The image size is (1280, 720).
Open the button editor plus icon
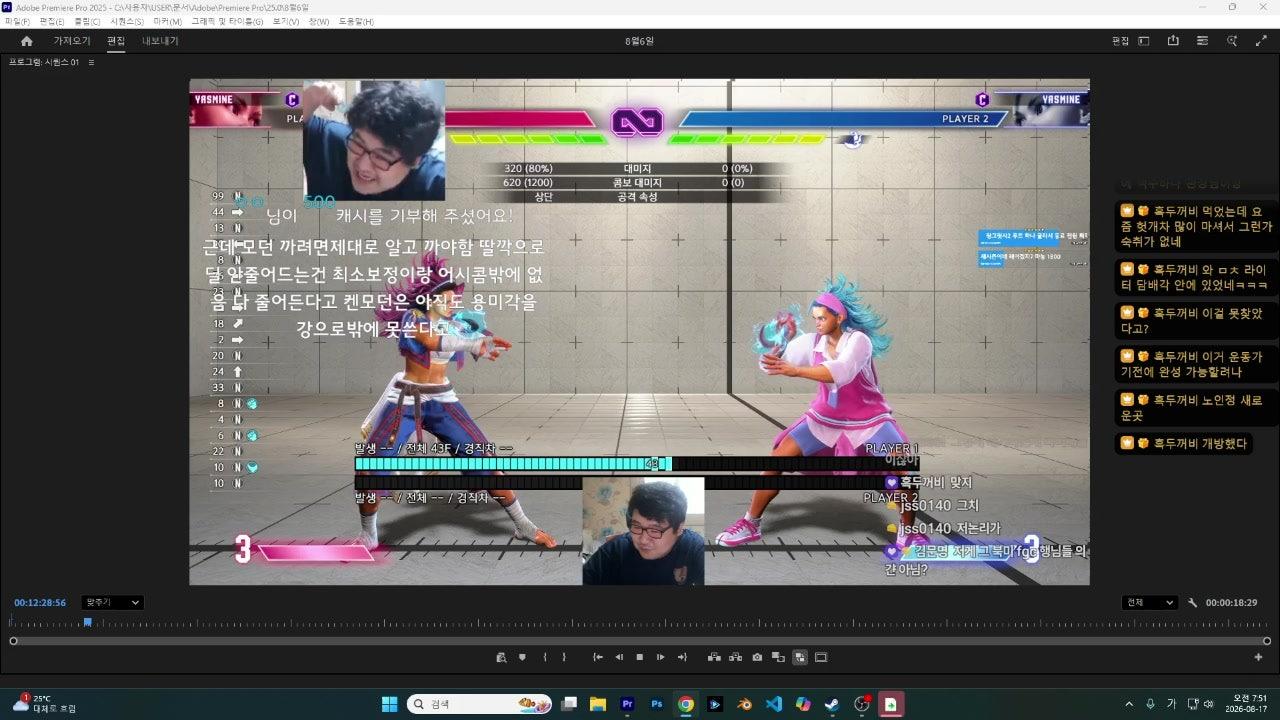(1258, 657)
